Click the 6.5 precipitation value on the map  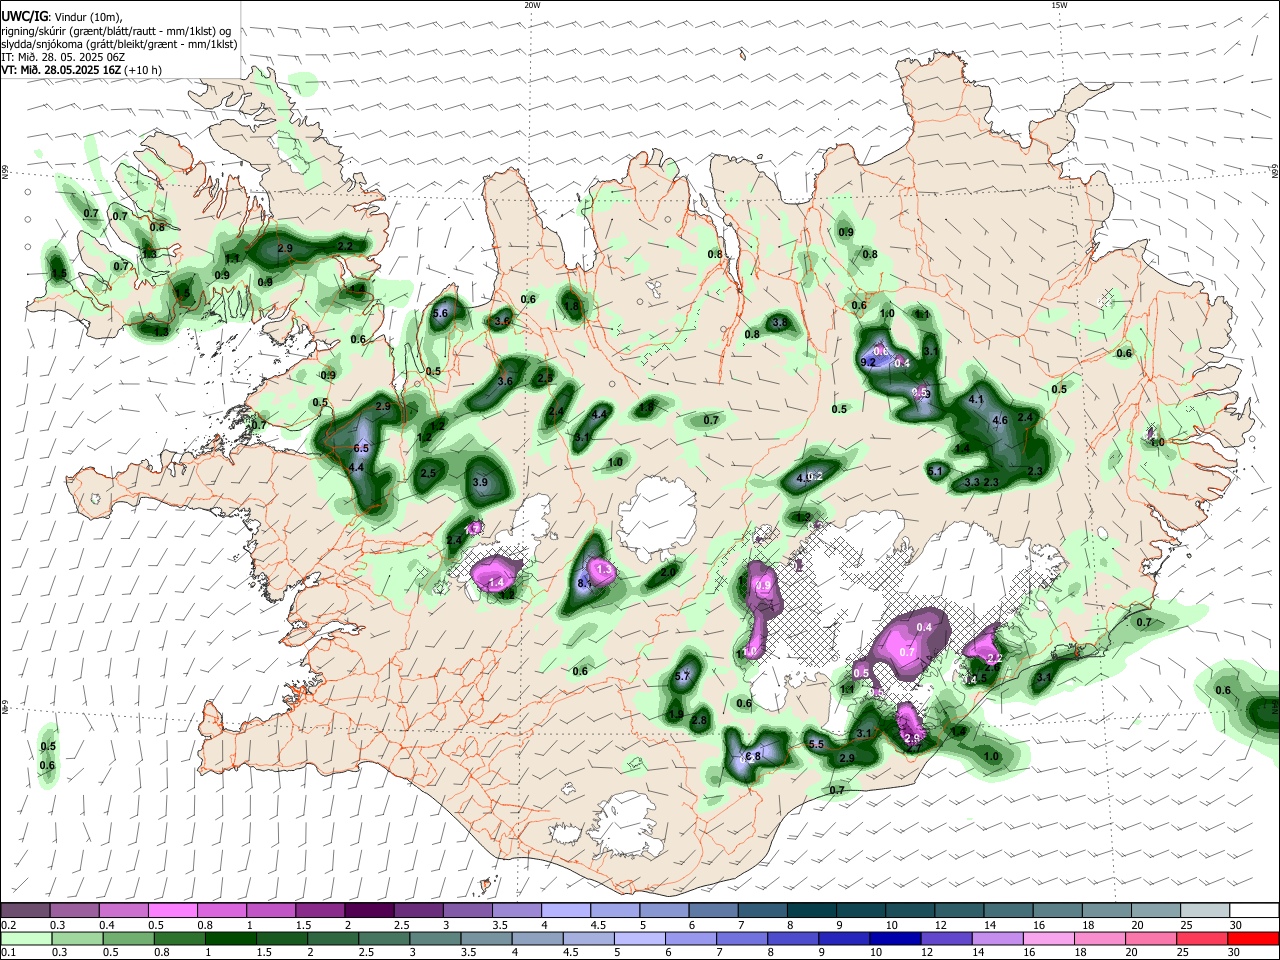[361, 449]
